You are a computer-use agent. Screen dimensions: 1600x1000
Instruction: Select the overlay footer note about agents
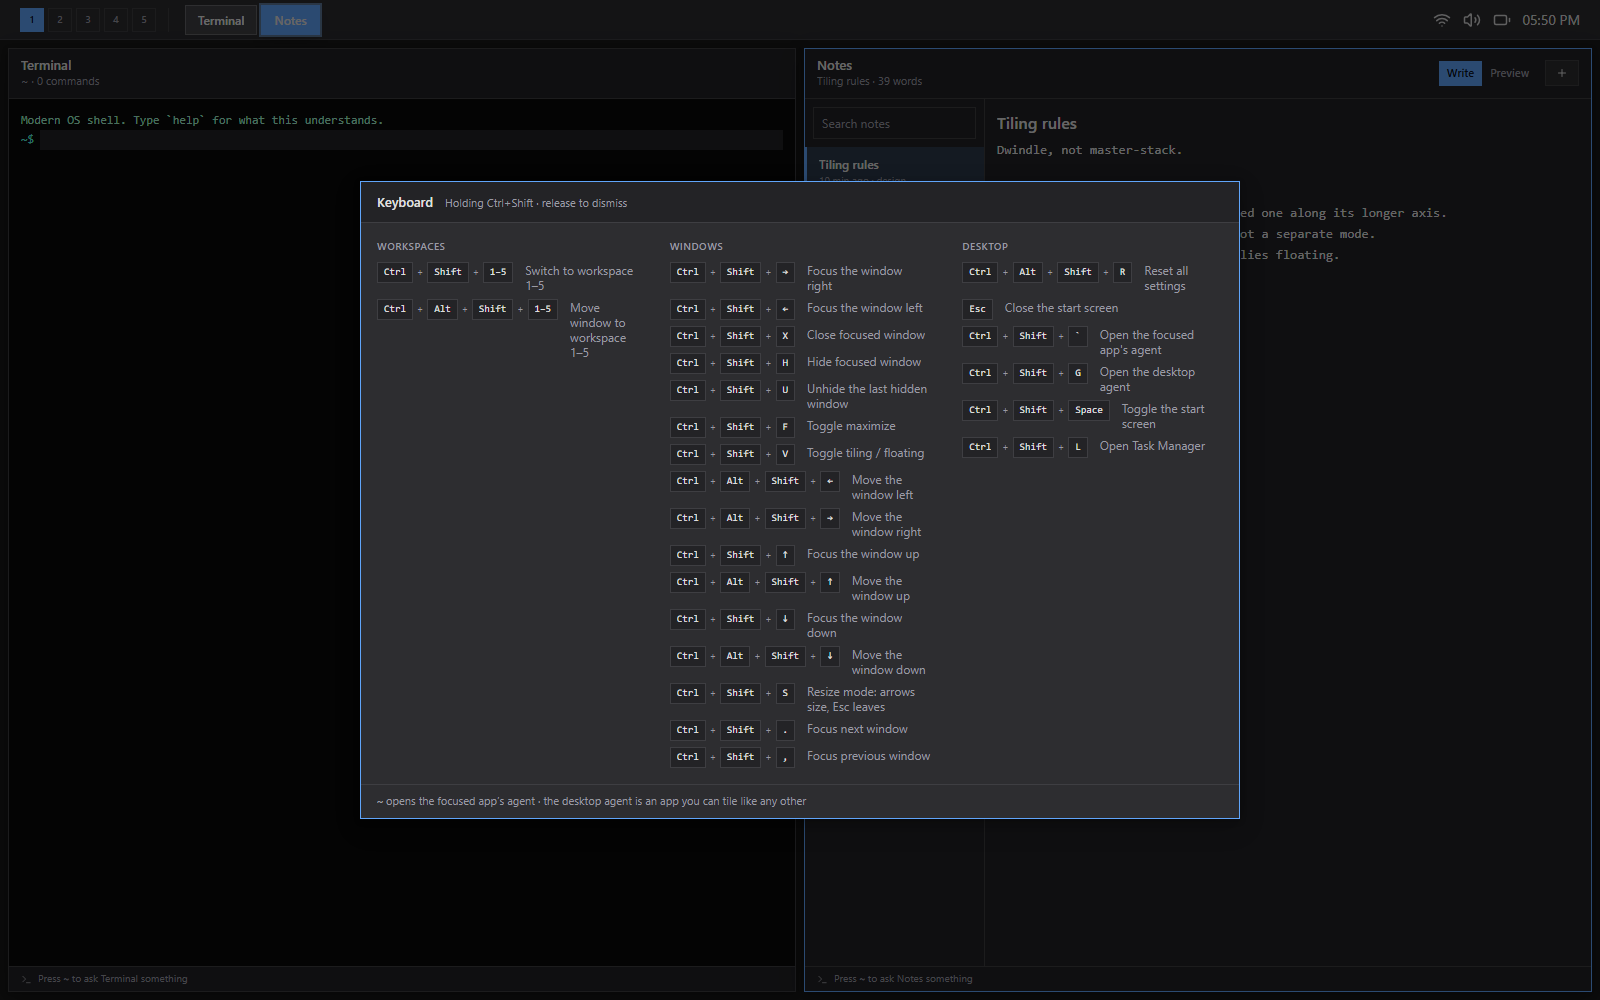point(591,801)
